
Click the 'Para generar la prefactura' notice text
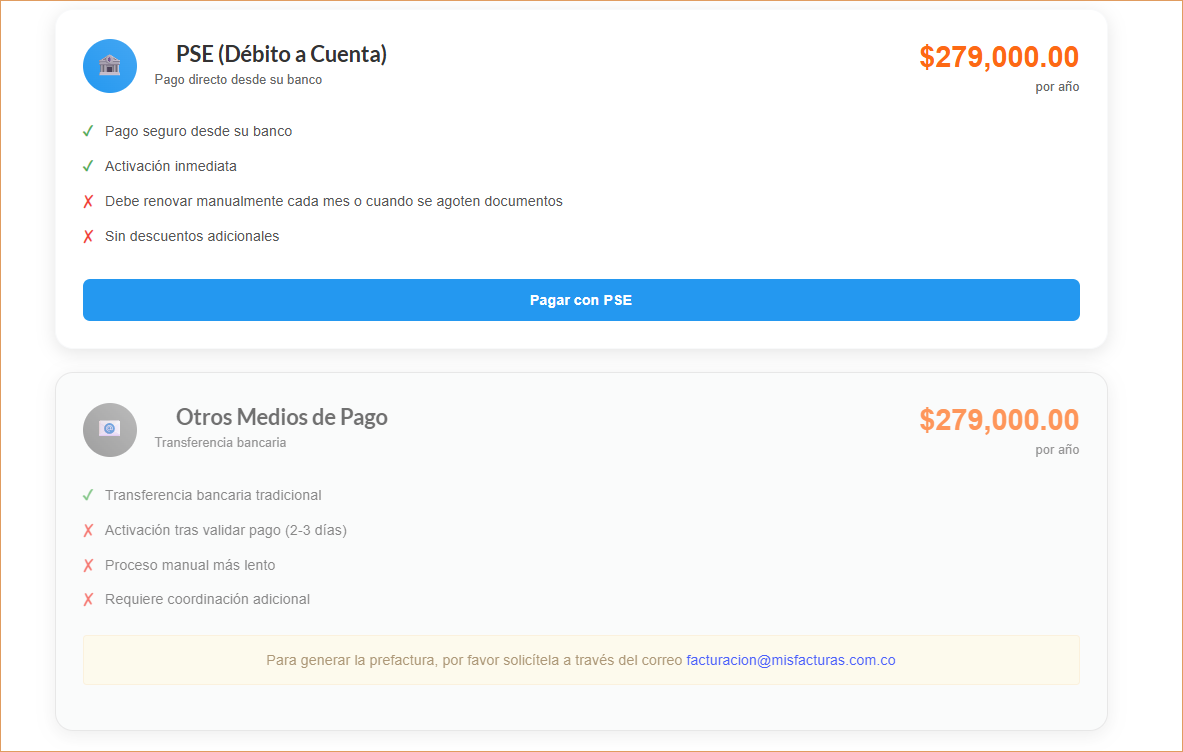[475, 661]
